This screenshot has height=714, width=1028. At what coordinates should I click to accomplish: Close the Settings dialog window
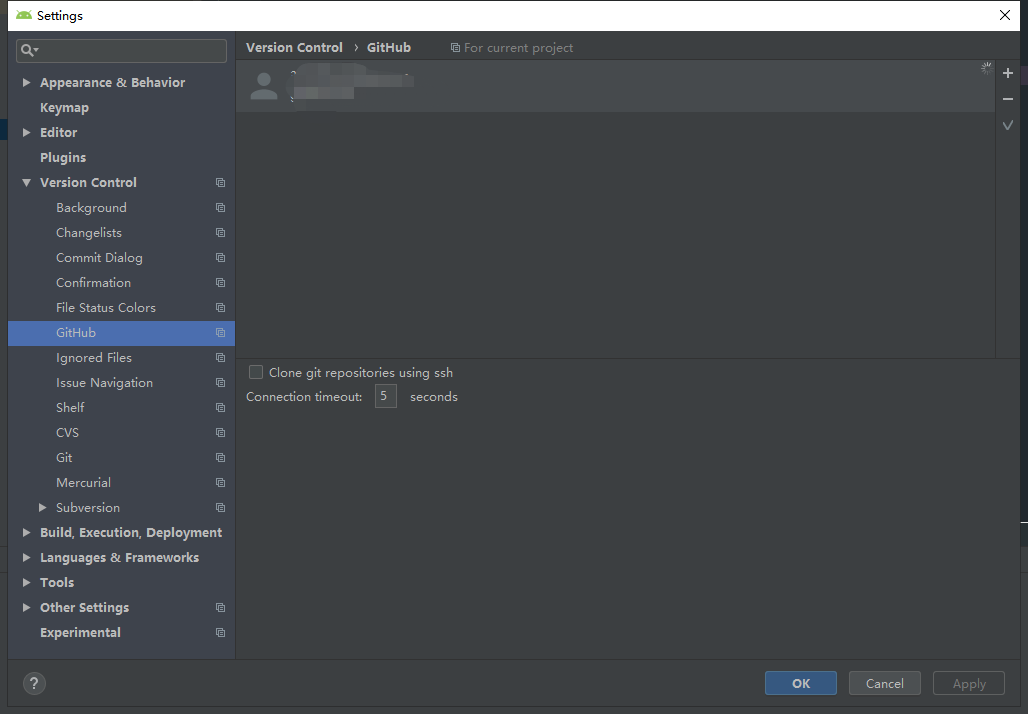1004,15
